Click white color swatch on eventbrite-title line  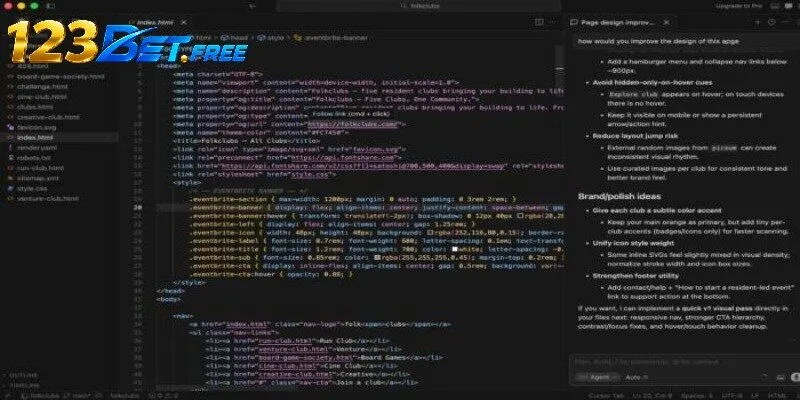[455, 249]
